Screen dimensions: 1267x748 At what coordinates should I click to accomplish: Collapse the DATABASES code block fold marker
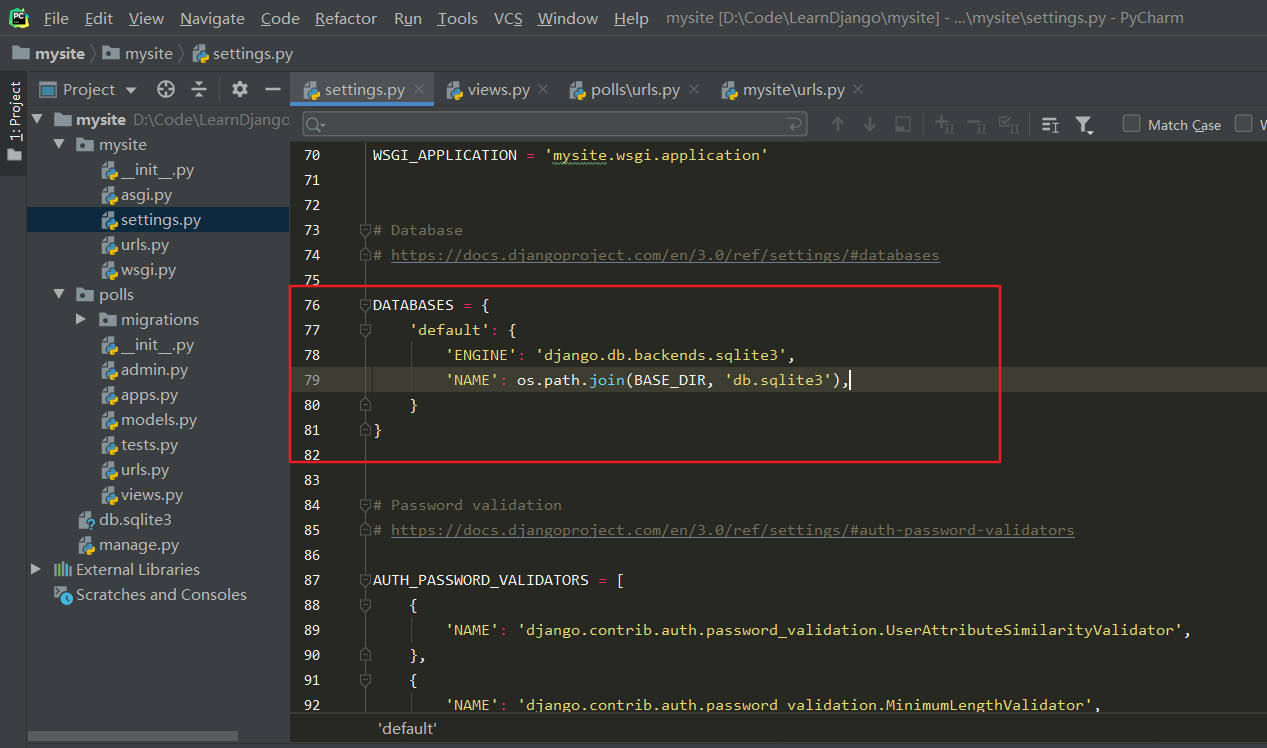[x=366, y=305]
